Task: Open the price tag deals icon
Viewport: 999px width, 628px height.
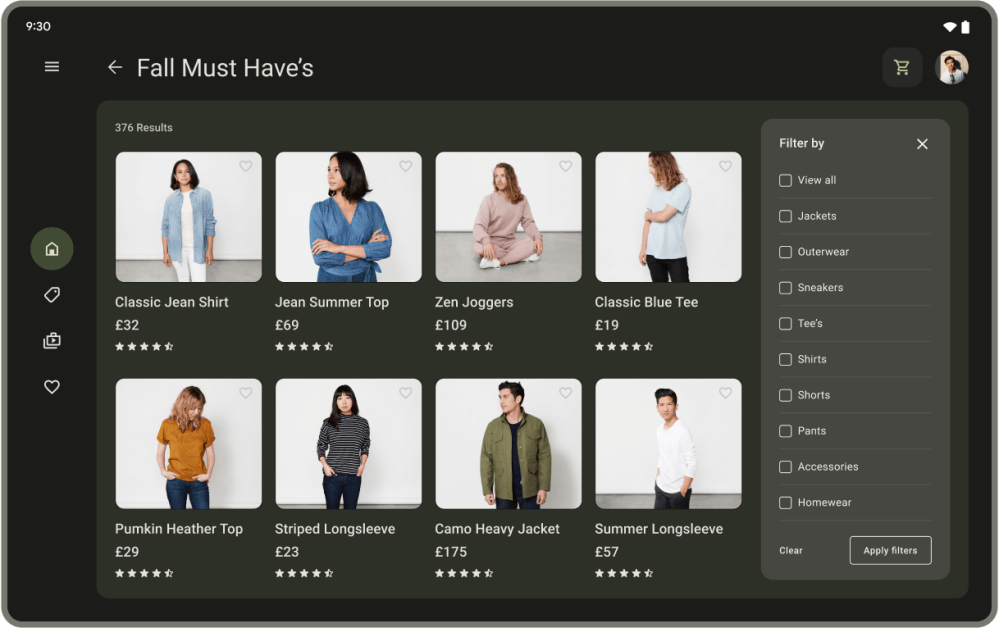Action: coord(52,295)
